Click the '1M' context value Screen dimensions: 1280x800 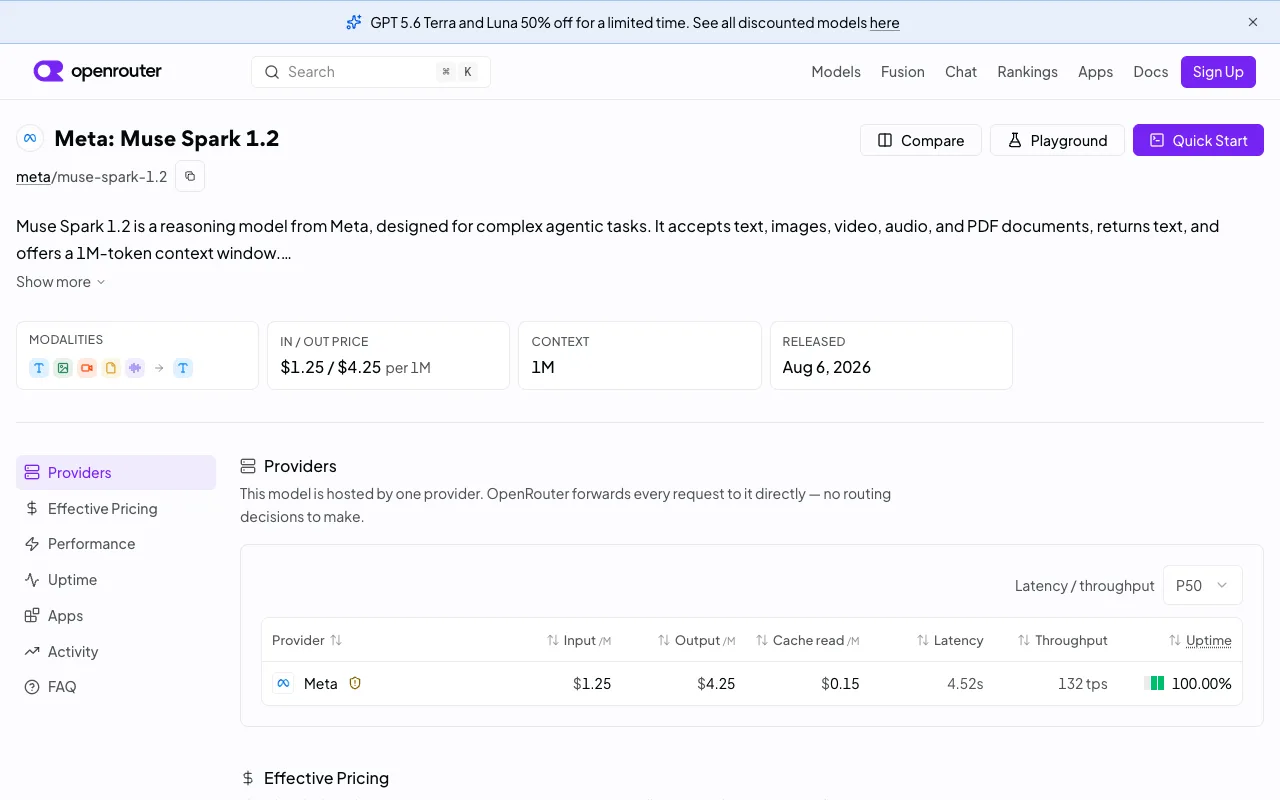click(x=543, y=367)
